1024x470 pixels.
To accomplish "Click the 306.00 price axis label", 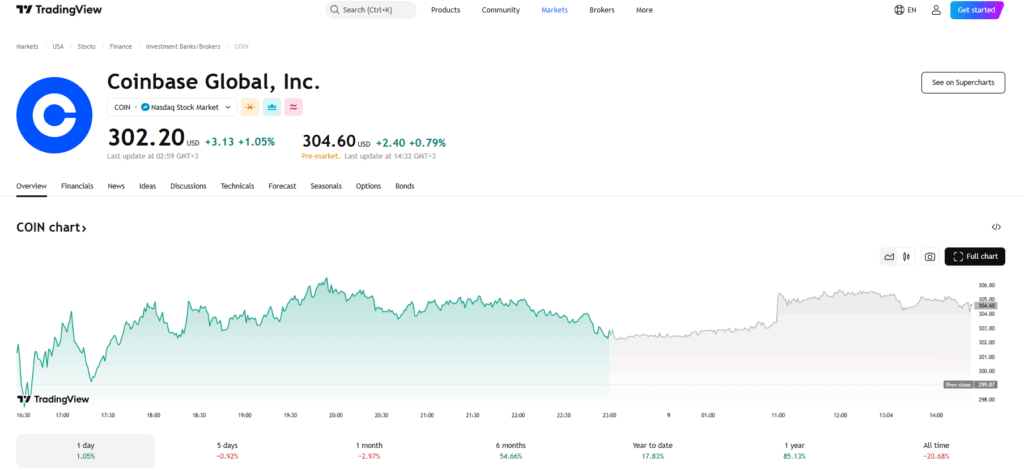I will (986, 285).
